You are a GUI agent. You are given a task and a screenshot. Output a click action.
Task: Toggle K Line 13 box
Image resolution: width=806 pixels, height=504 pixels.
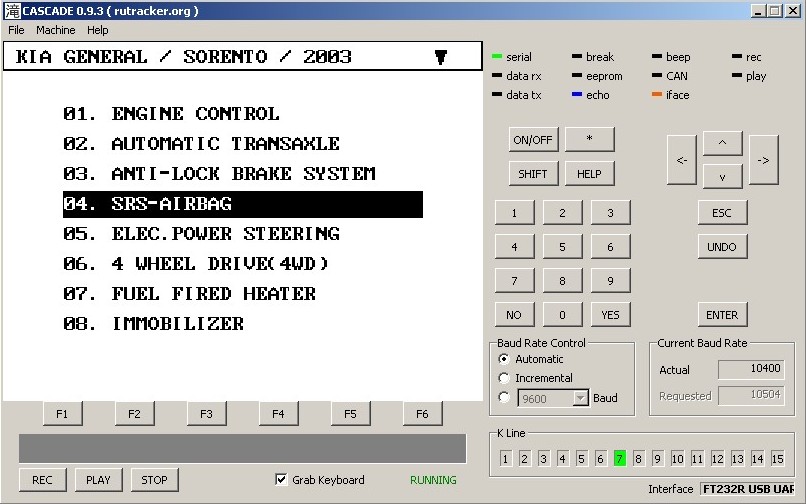pyautogui.click(x=738, y=458)
